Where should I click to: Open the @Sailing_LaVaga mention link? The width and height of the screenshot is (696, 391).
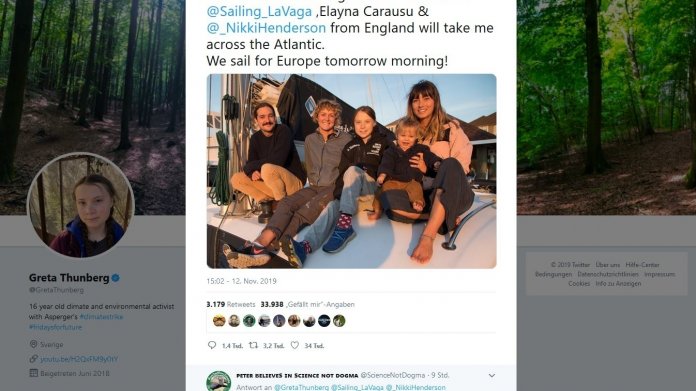tap(259, 12)
